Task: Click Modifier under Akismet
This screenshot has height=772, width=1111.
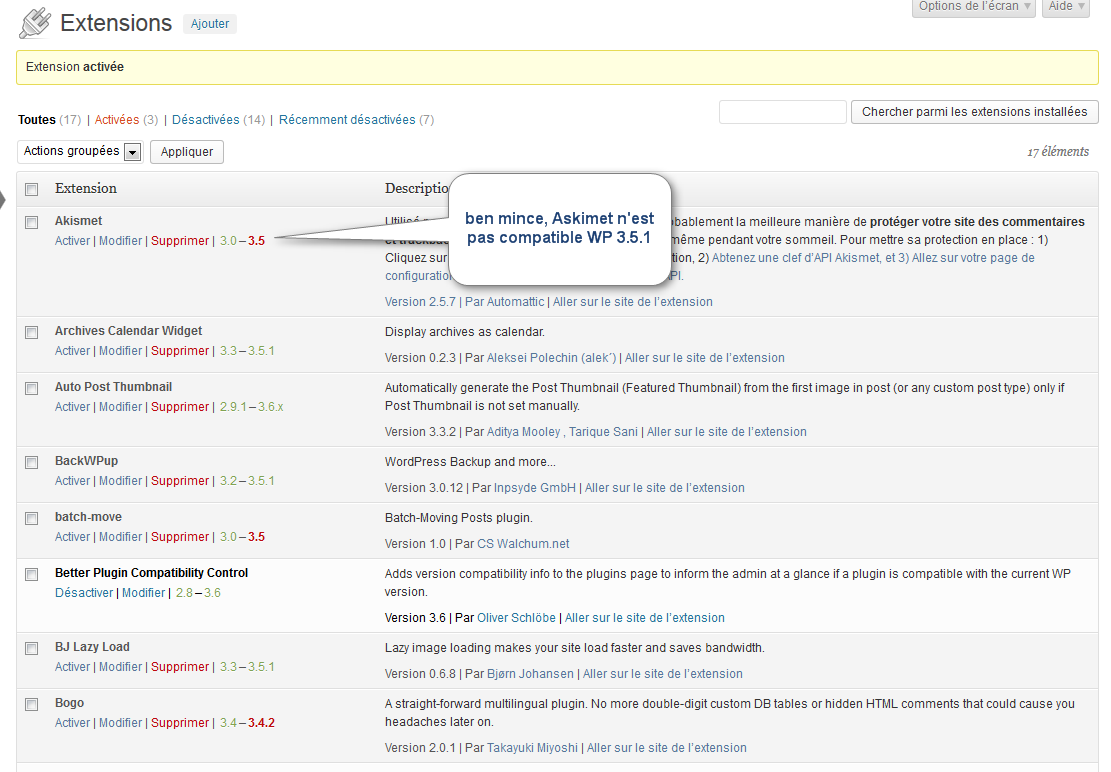Action: point(120,241)
